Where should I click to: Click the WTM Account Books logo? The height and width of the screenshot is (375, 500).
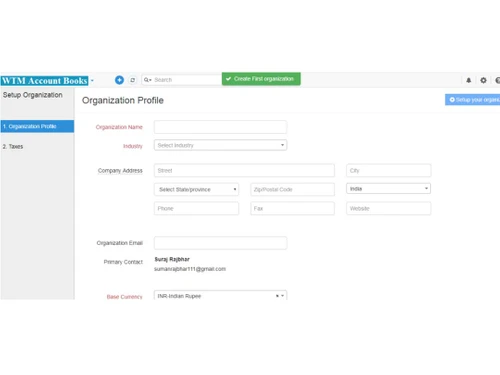45,81
